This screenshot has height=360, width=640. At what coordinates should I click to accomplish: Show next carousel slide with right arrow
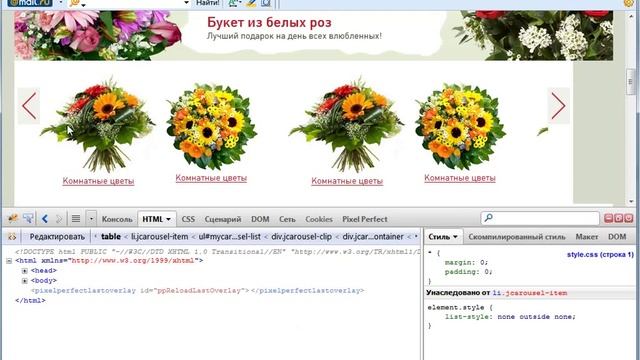point(558,106)
